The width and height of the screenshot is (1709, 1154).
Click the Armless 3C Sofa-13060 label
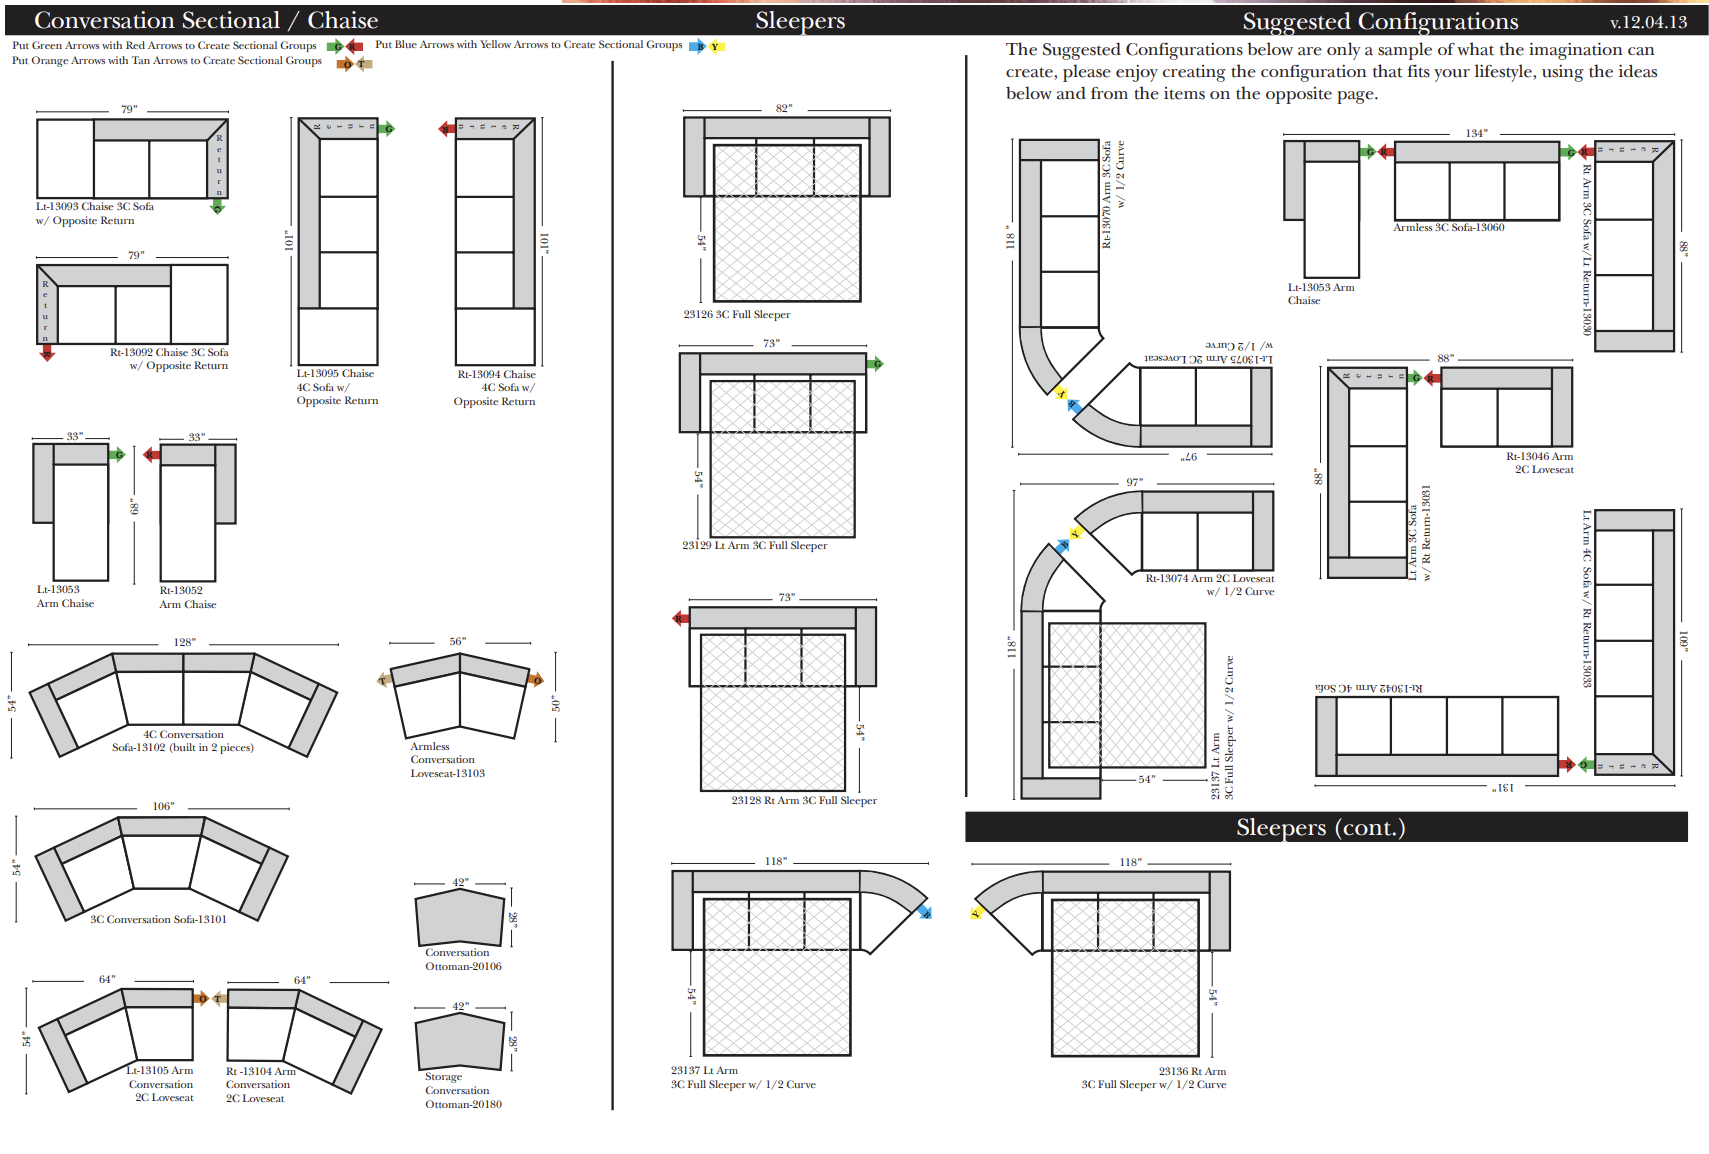coord(1448,228)
